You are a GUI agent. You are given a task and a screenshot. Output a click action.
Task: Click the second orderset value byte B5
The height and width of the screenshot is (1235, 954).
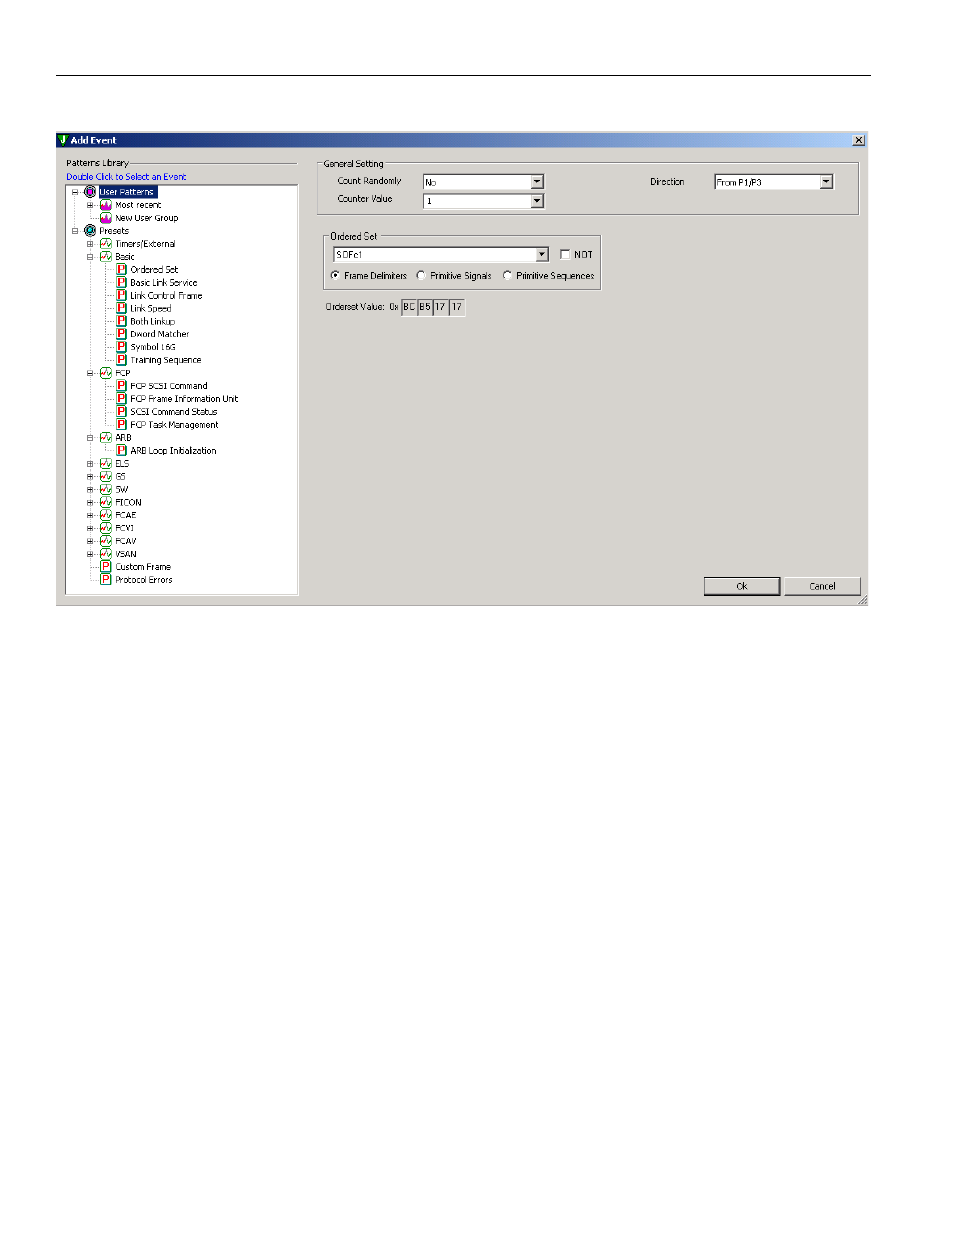[x=425, y=307]
